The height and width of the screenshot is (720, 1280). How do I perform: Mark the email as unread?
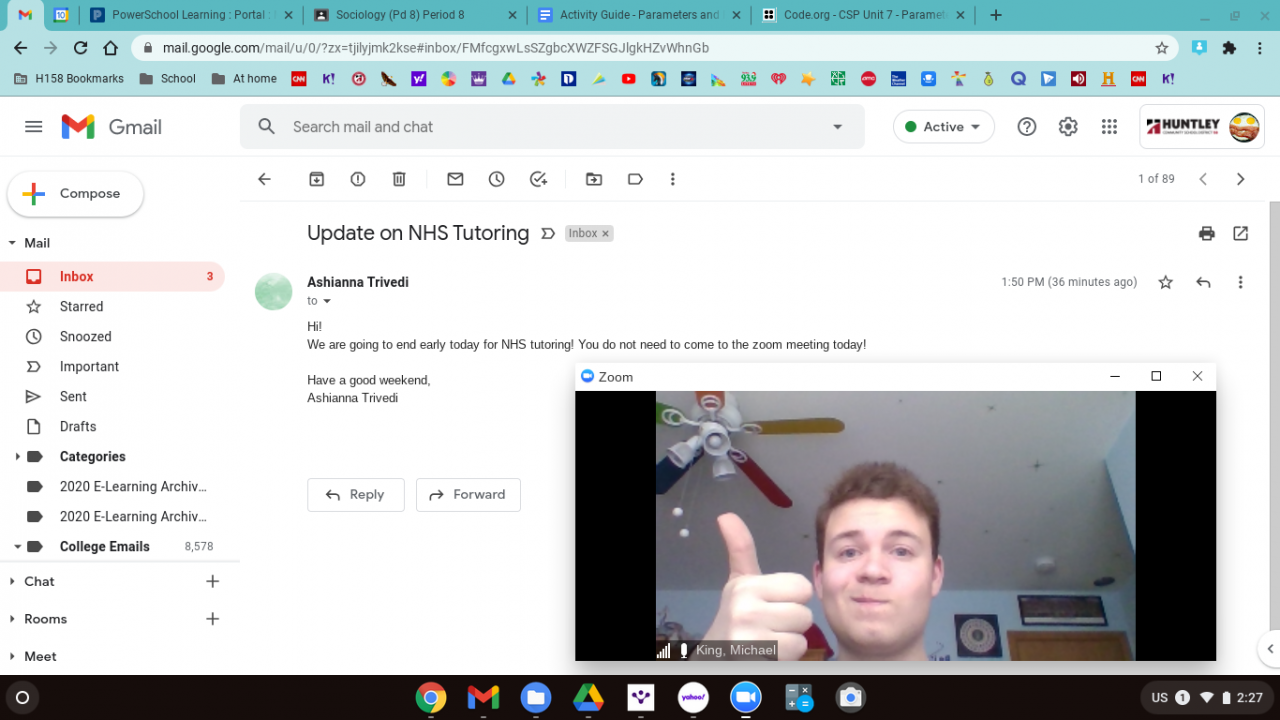[x=455, y=179]
